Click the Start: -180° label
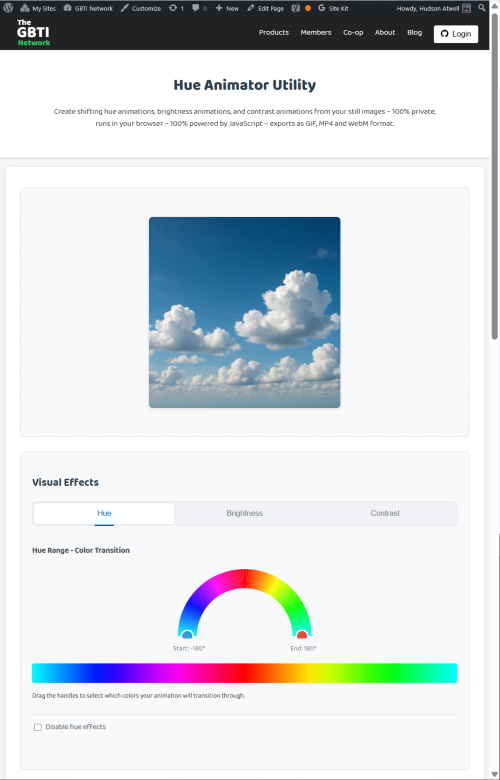 189,649
